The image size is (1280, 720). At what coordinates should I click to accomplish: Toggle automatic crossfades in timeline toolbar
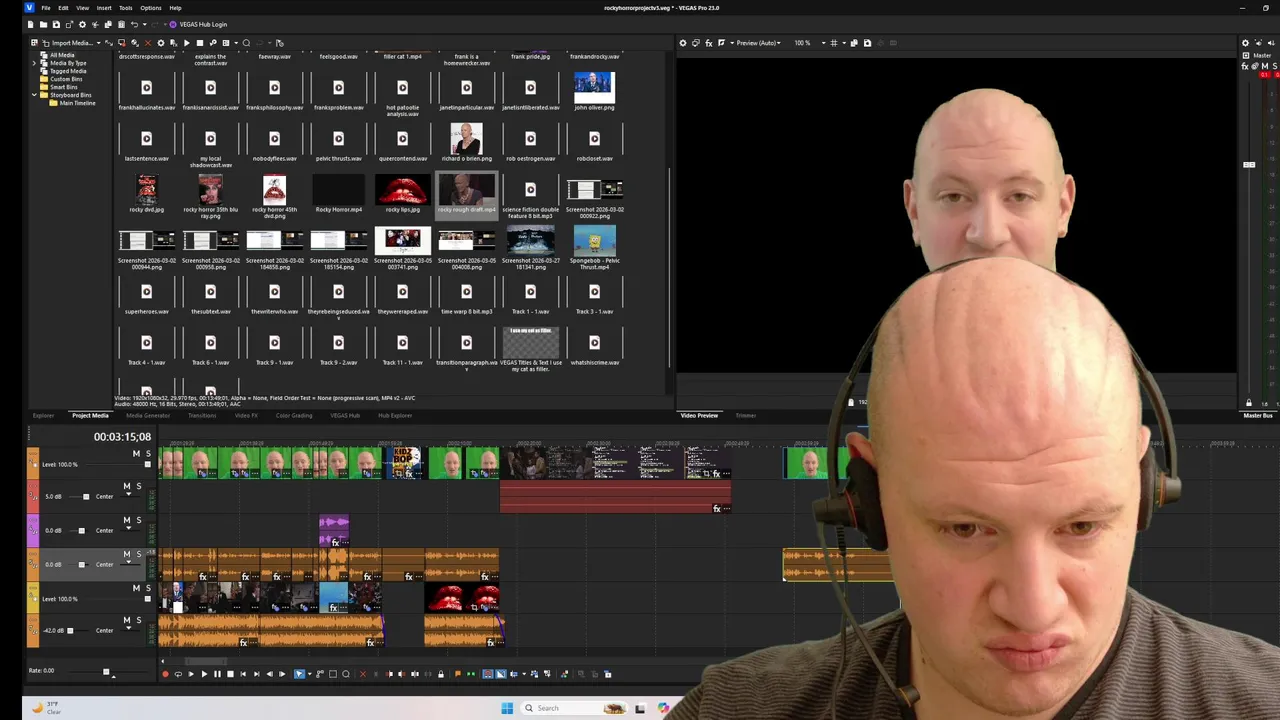click(501, 674)
